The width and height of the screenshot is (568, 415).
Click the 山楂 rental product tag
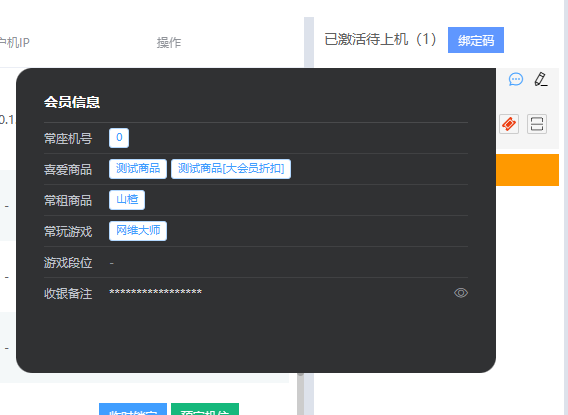point(127,200)
